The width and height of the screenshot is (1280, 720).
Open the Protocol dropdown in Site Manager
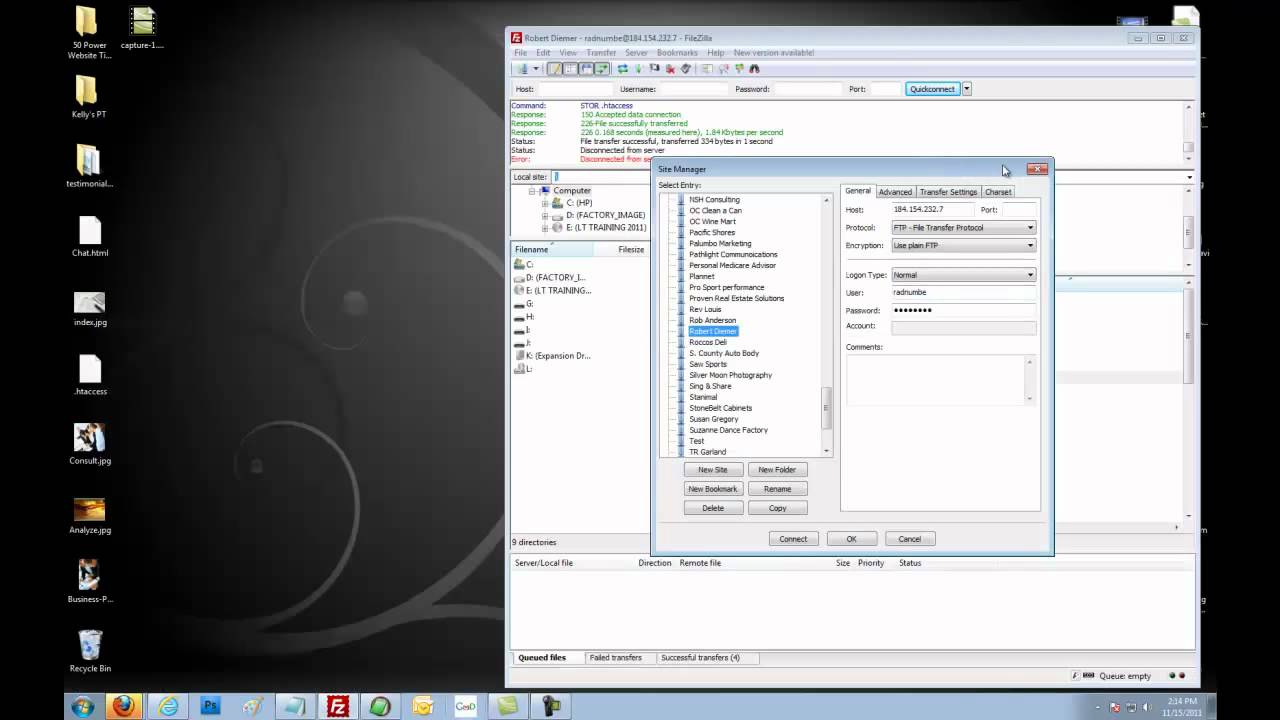click(963, 228)
